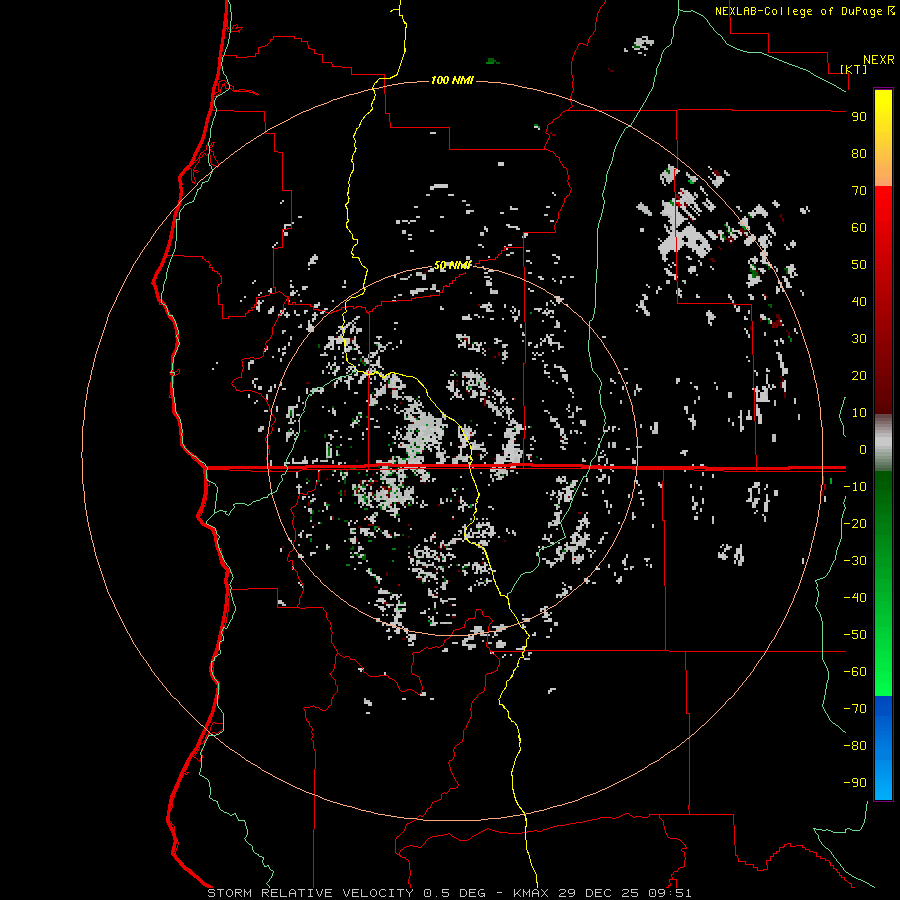This screenshot has width=900, height=900.
Task: Click the -20 value on velocity scale
Action: point(855,523)
